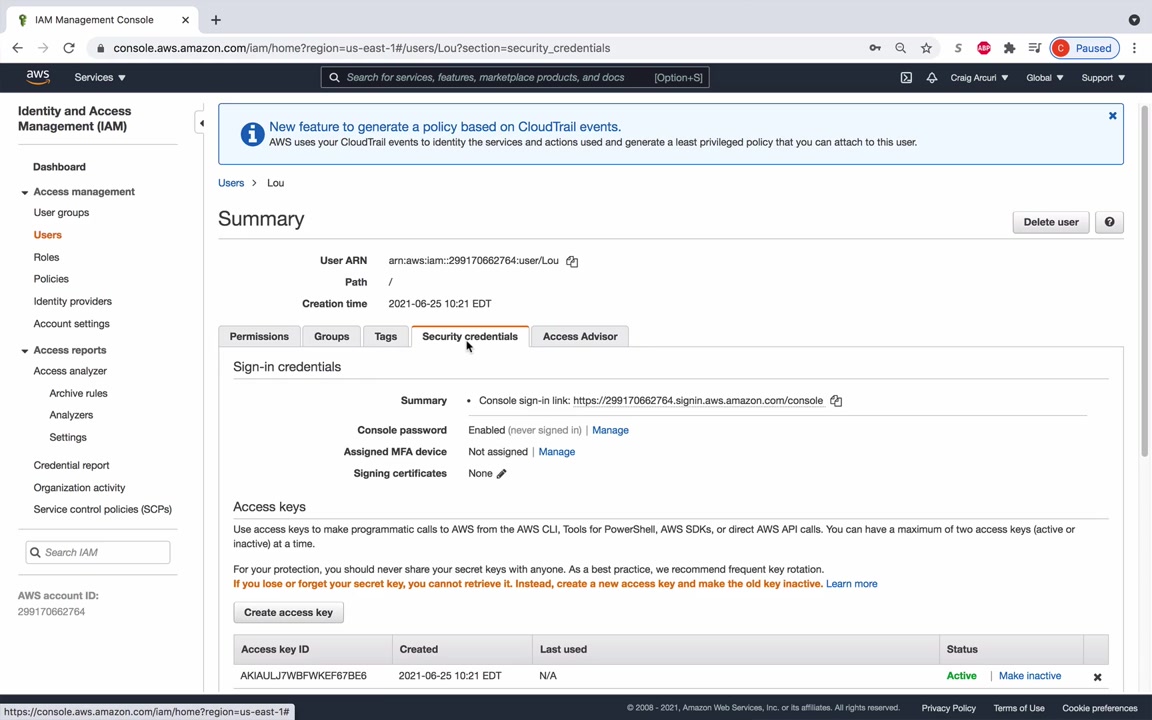Click the Delete user button
The image size is (1152, 720).
click(1051, 222)
